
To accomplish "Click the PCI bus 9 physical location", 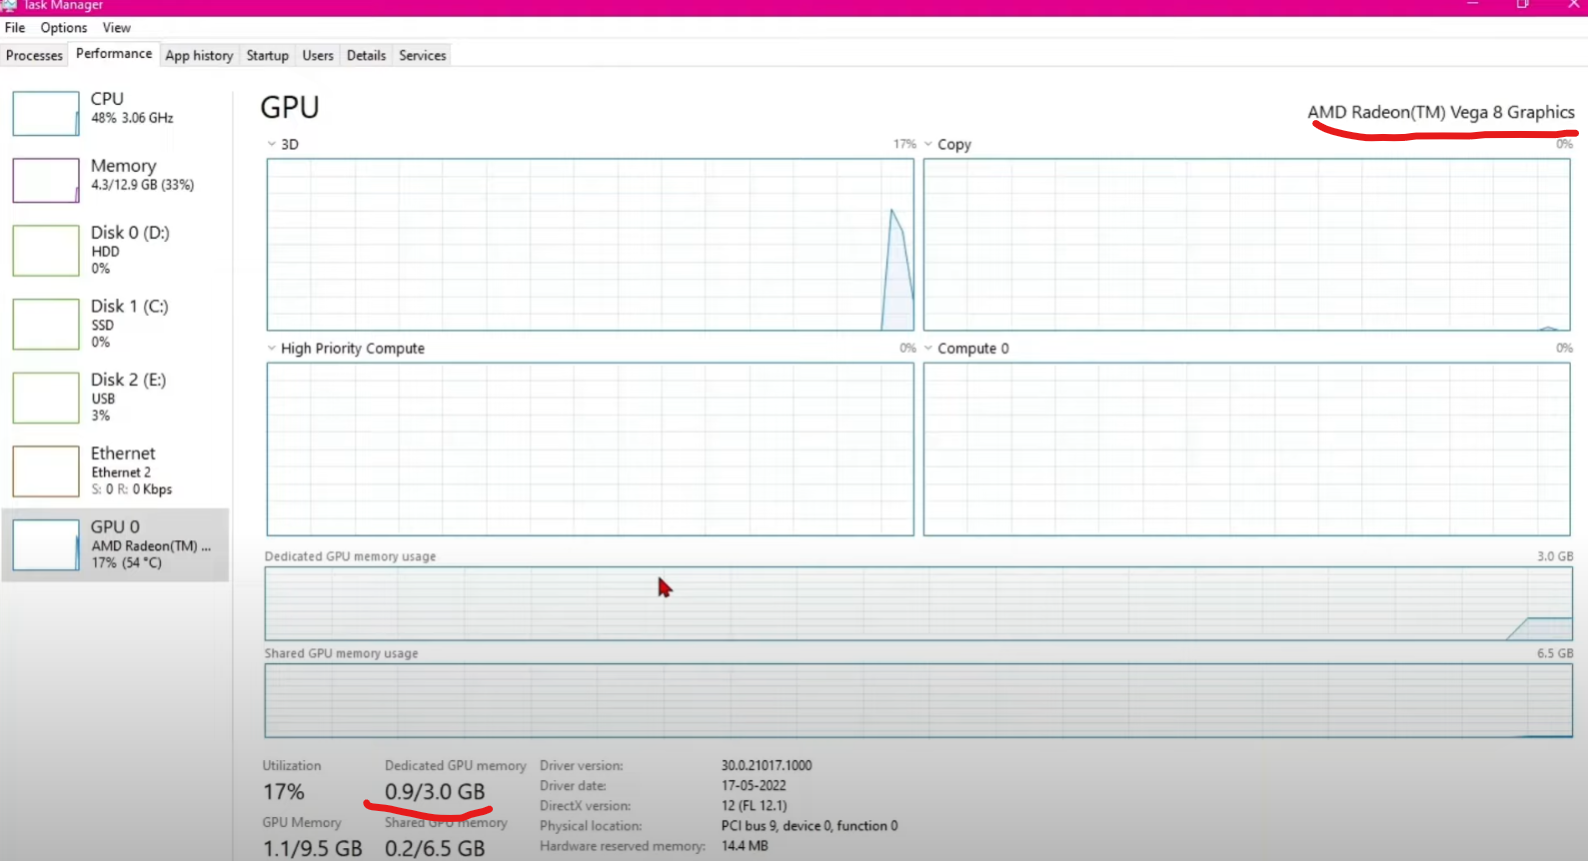I will click(x=810, y=826).
